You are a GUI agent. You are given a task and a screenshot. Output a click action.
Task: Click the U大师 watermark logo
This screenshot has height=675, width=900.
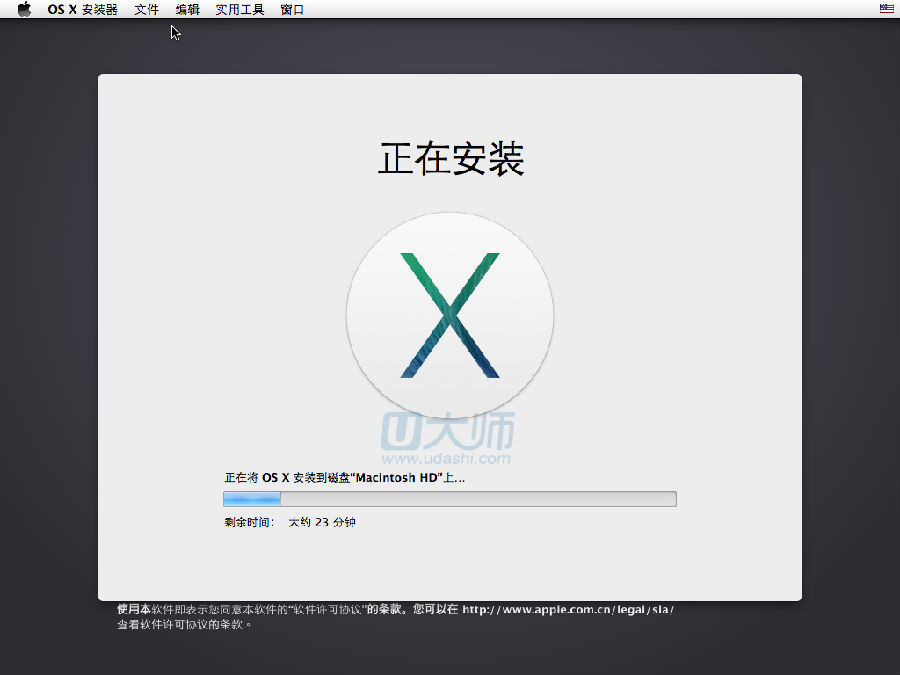pyautogui.click(x=448, y=431)
